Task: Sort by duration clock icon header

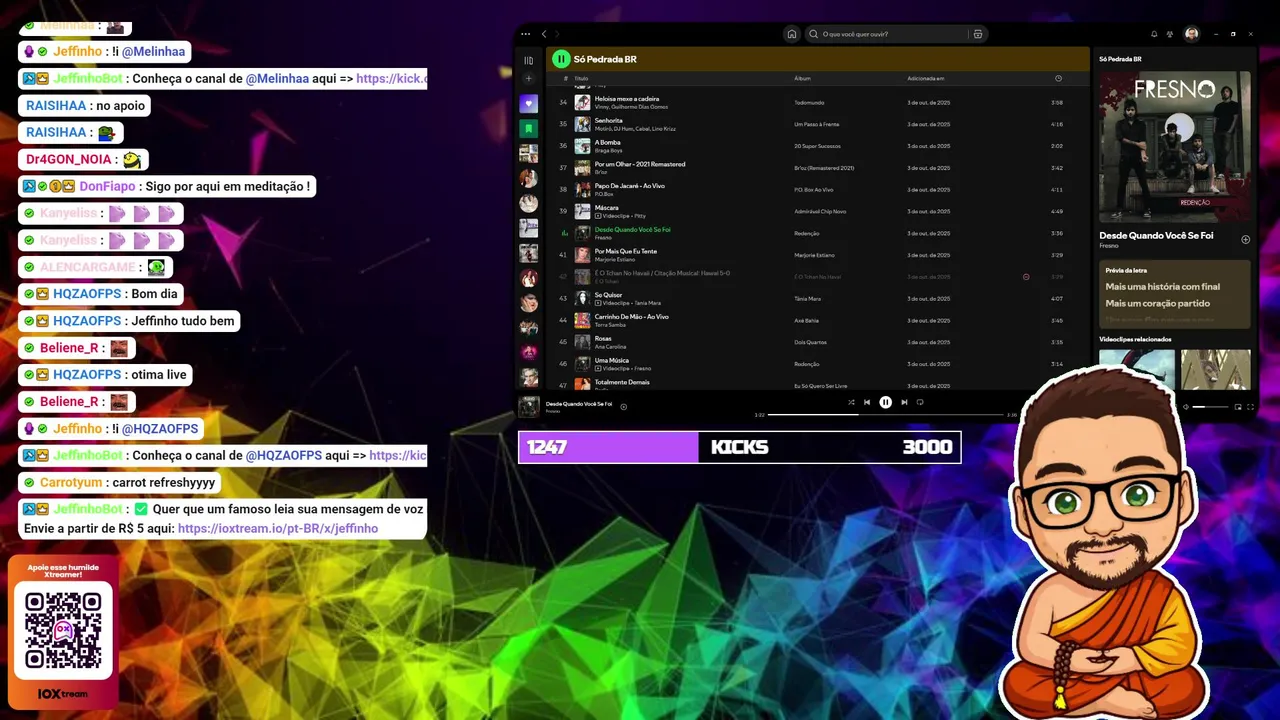Action: point(1058,78)
